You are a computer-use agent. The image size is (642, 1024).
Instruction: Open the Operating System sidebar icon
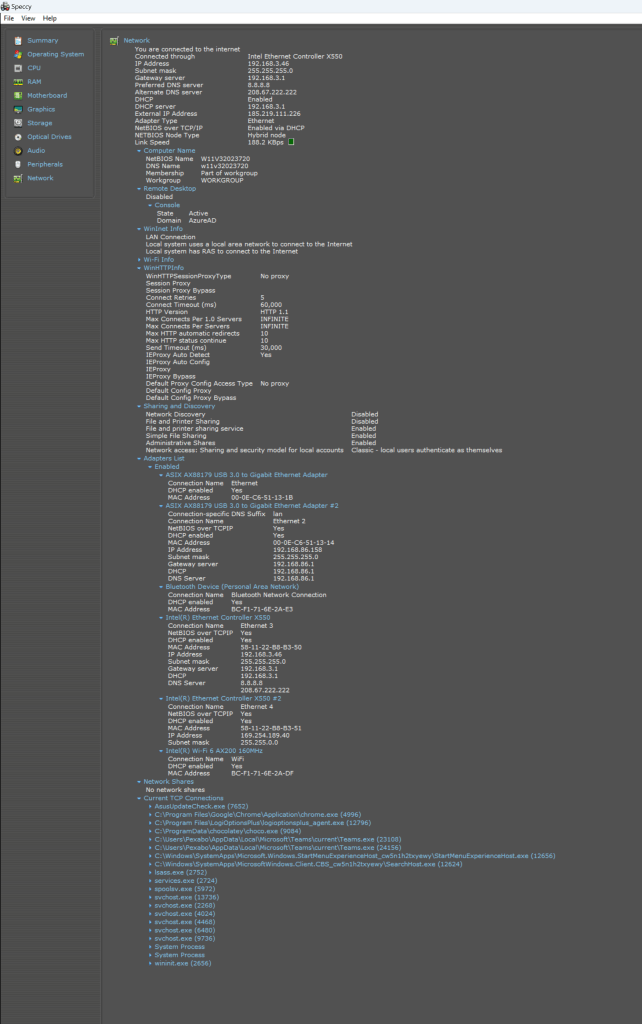coord(18,54)
